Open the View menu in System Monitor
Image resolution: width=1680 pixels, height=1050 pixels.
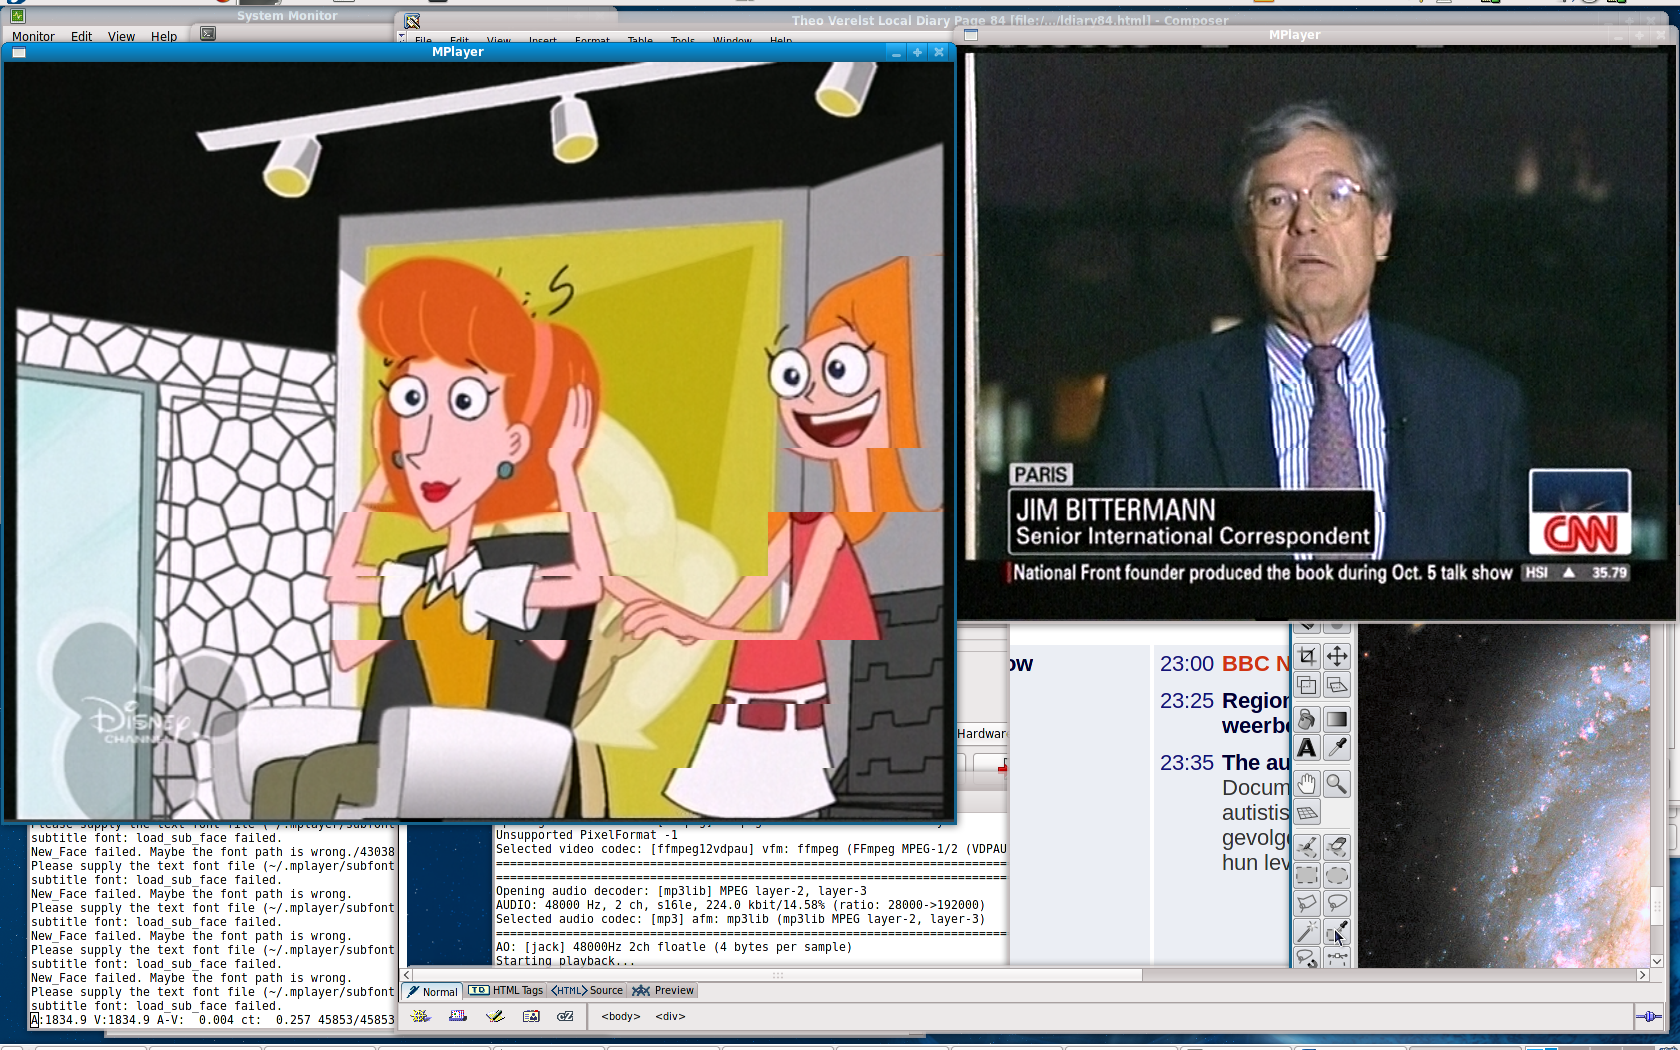pyautogui.click(x=121, y=36)
